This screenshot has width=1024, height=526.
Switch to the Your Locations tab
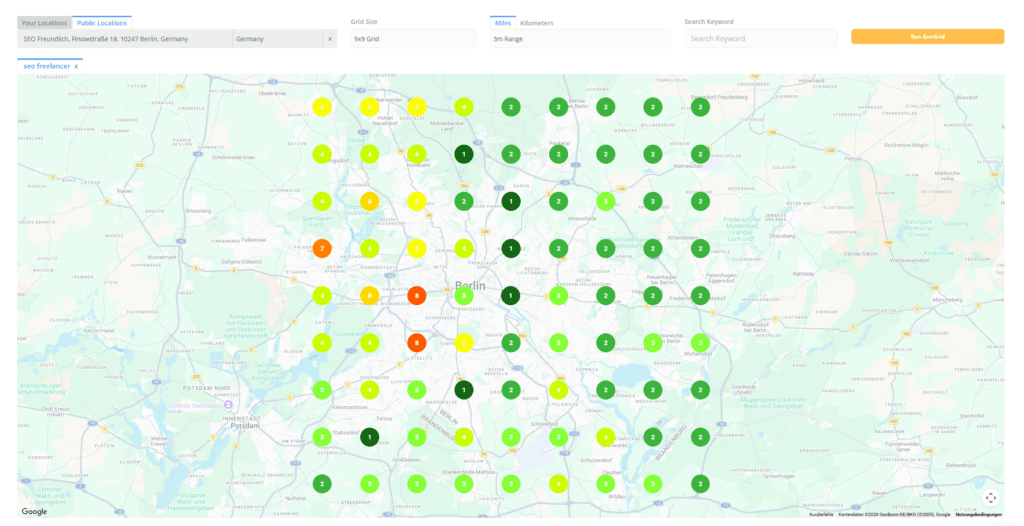coord(44,23)
